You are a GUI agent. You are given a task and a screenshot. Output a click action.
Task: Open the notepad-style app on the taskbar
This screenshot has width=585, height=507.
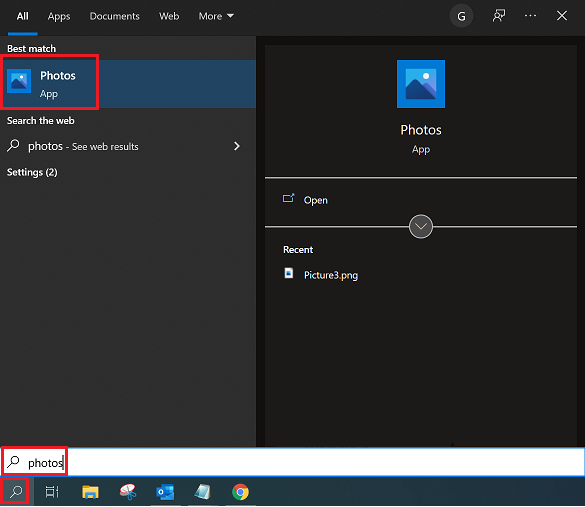[202, 492]
